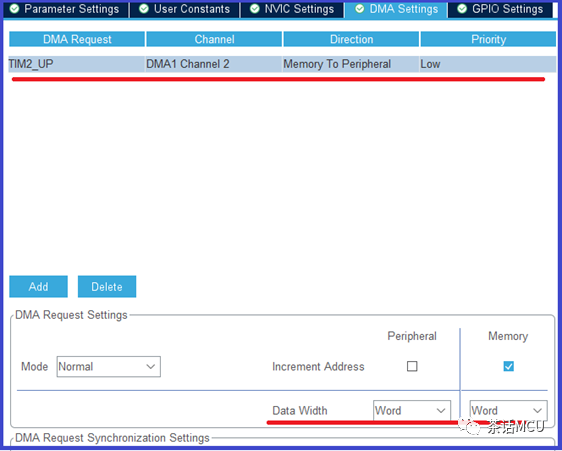Click the User Constants green check icon

[x=144, y=9]
